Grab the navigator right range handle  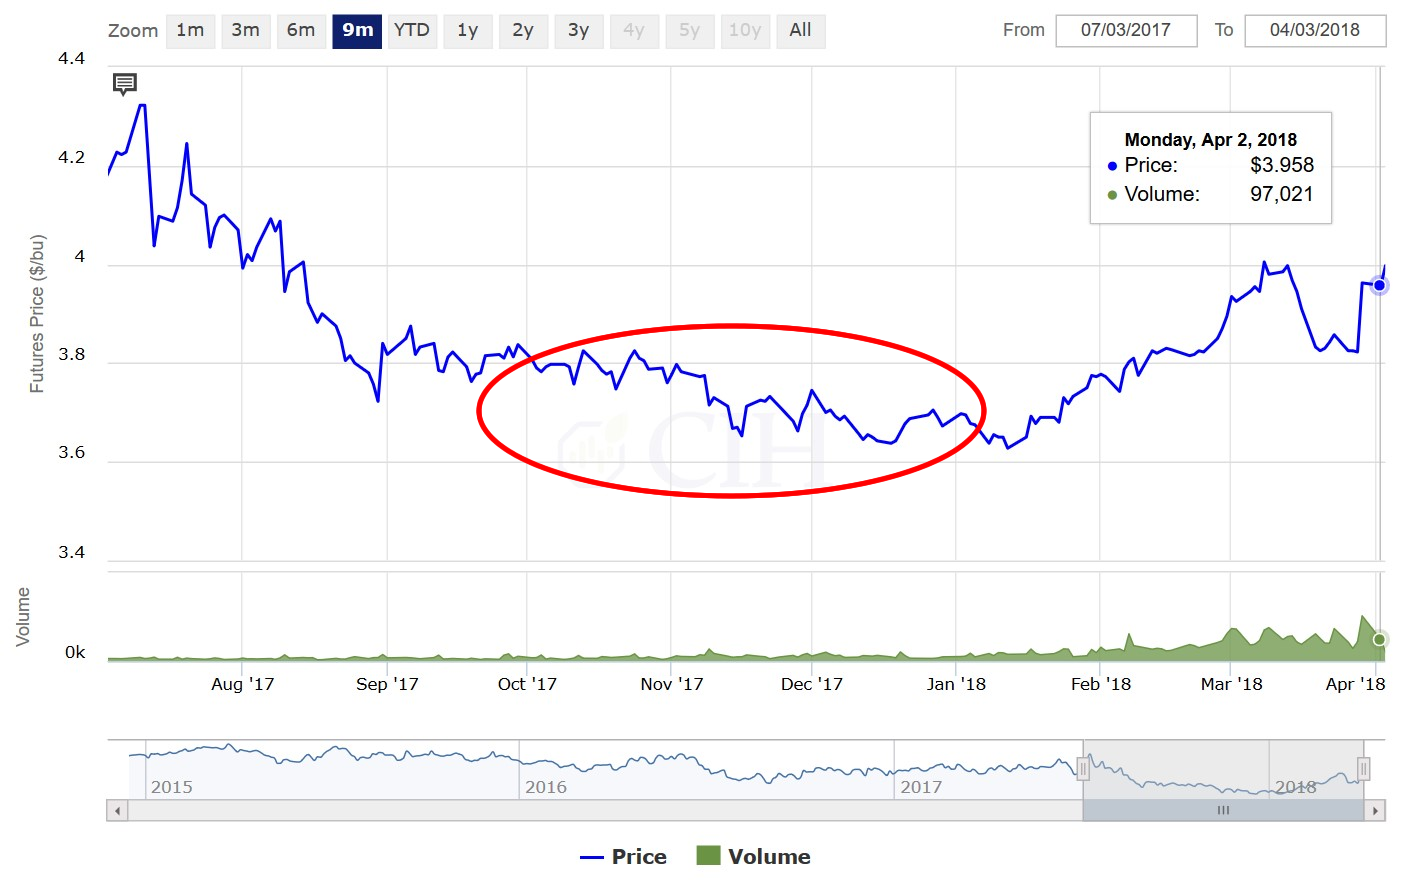tap(1363, 769)
